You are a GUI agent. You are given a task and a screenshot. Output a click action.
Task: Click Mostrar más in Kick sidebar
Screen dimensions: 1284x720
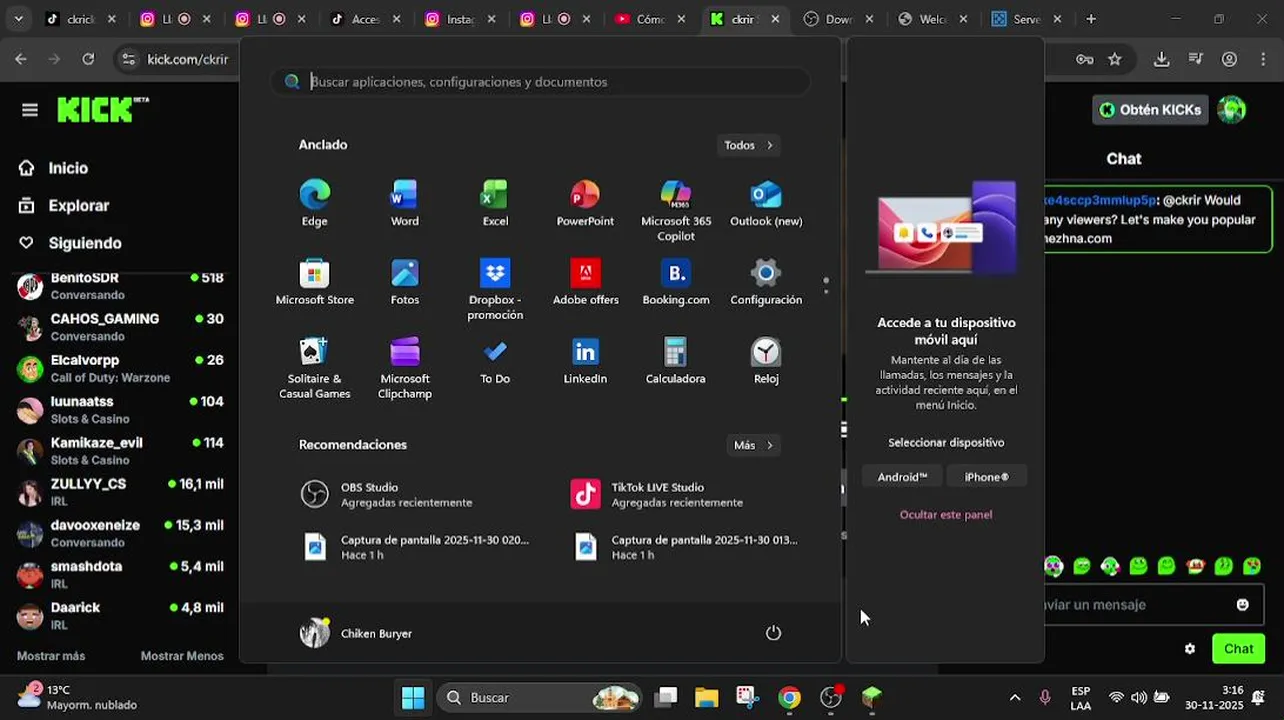tap(51, 656)
